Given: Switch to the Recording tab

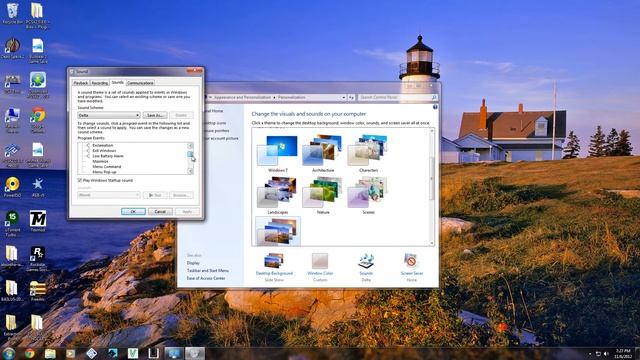Looking at the screenshot, I should click(x=100, y=83).
